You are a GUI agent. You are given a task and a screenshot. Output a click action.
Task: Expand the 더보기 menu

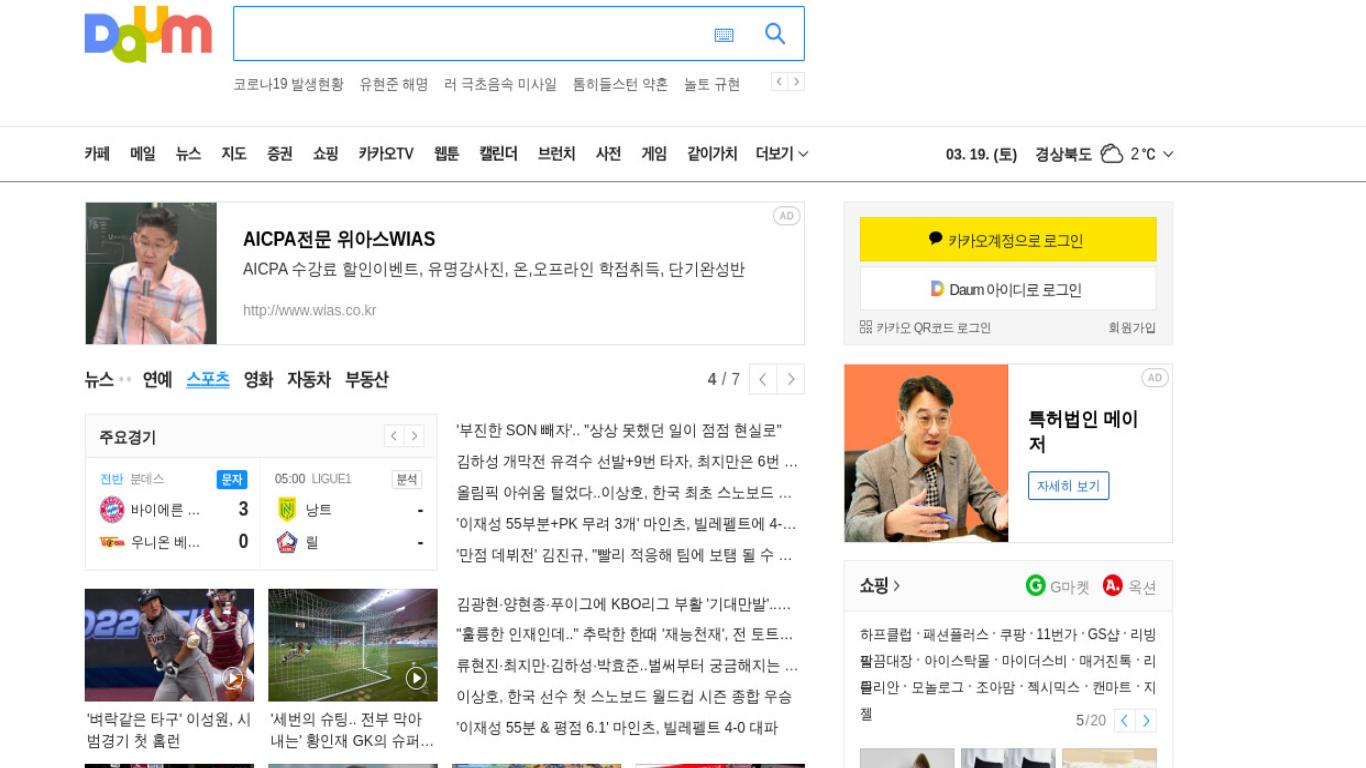tap(782, 154)
